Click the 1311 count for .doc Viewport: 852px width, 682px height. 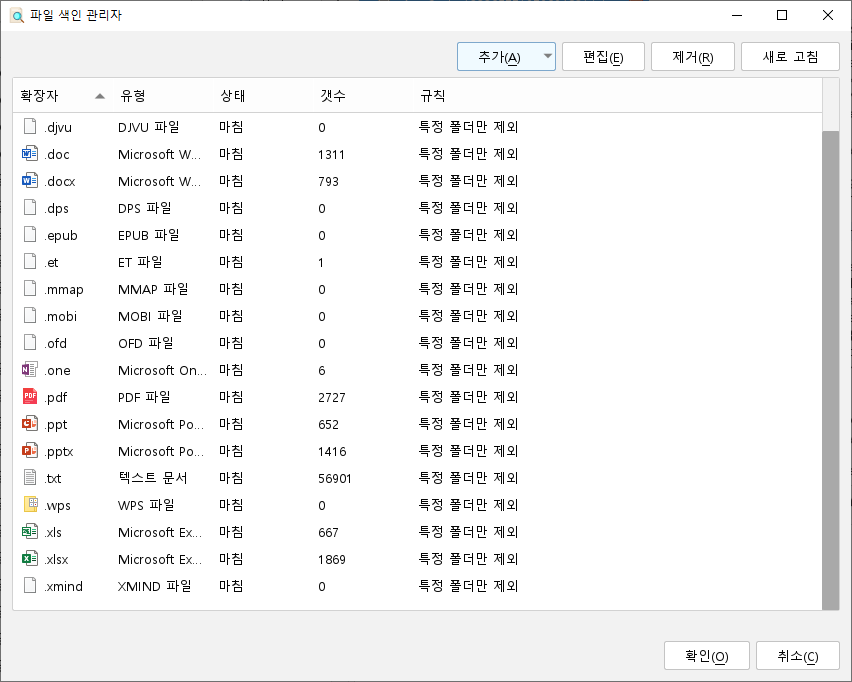(x=331, y=154)
